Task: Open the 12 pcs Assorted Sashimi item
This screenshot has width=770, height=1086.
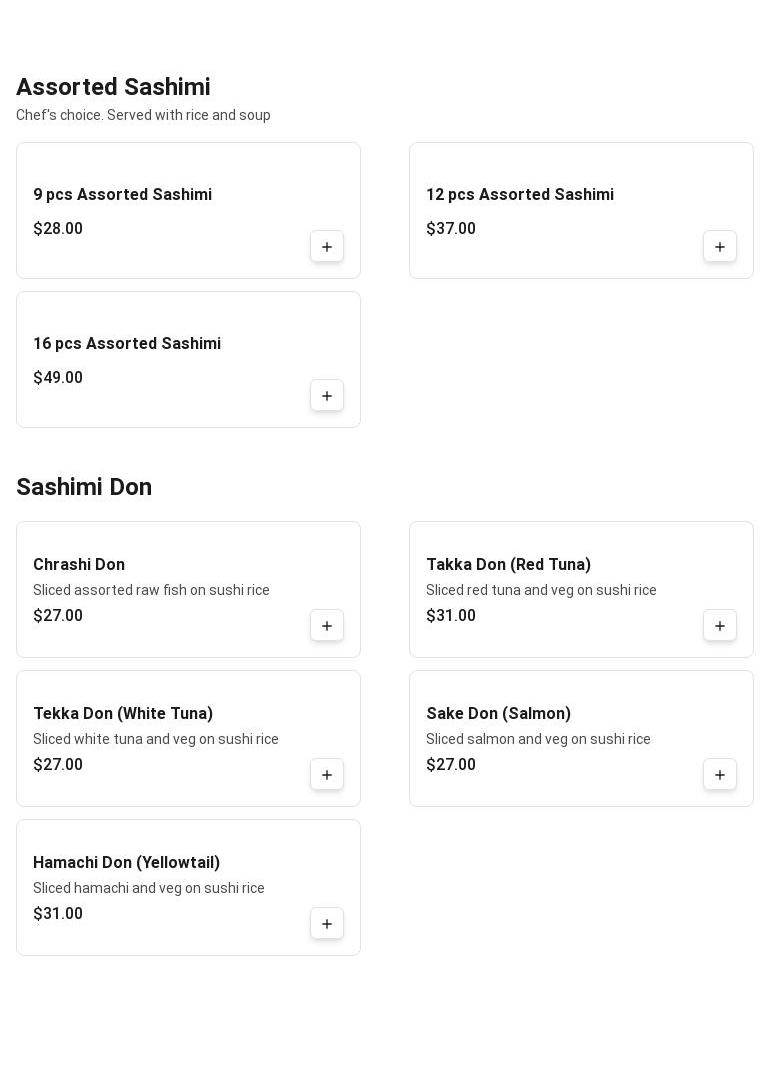Action: click(x=520, y=195)
